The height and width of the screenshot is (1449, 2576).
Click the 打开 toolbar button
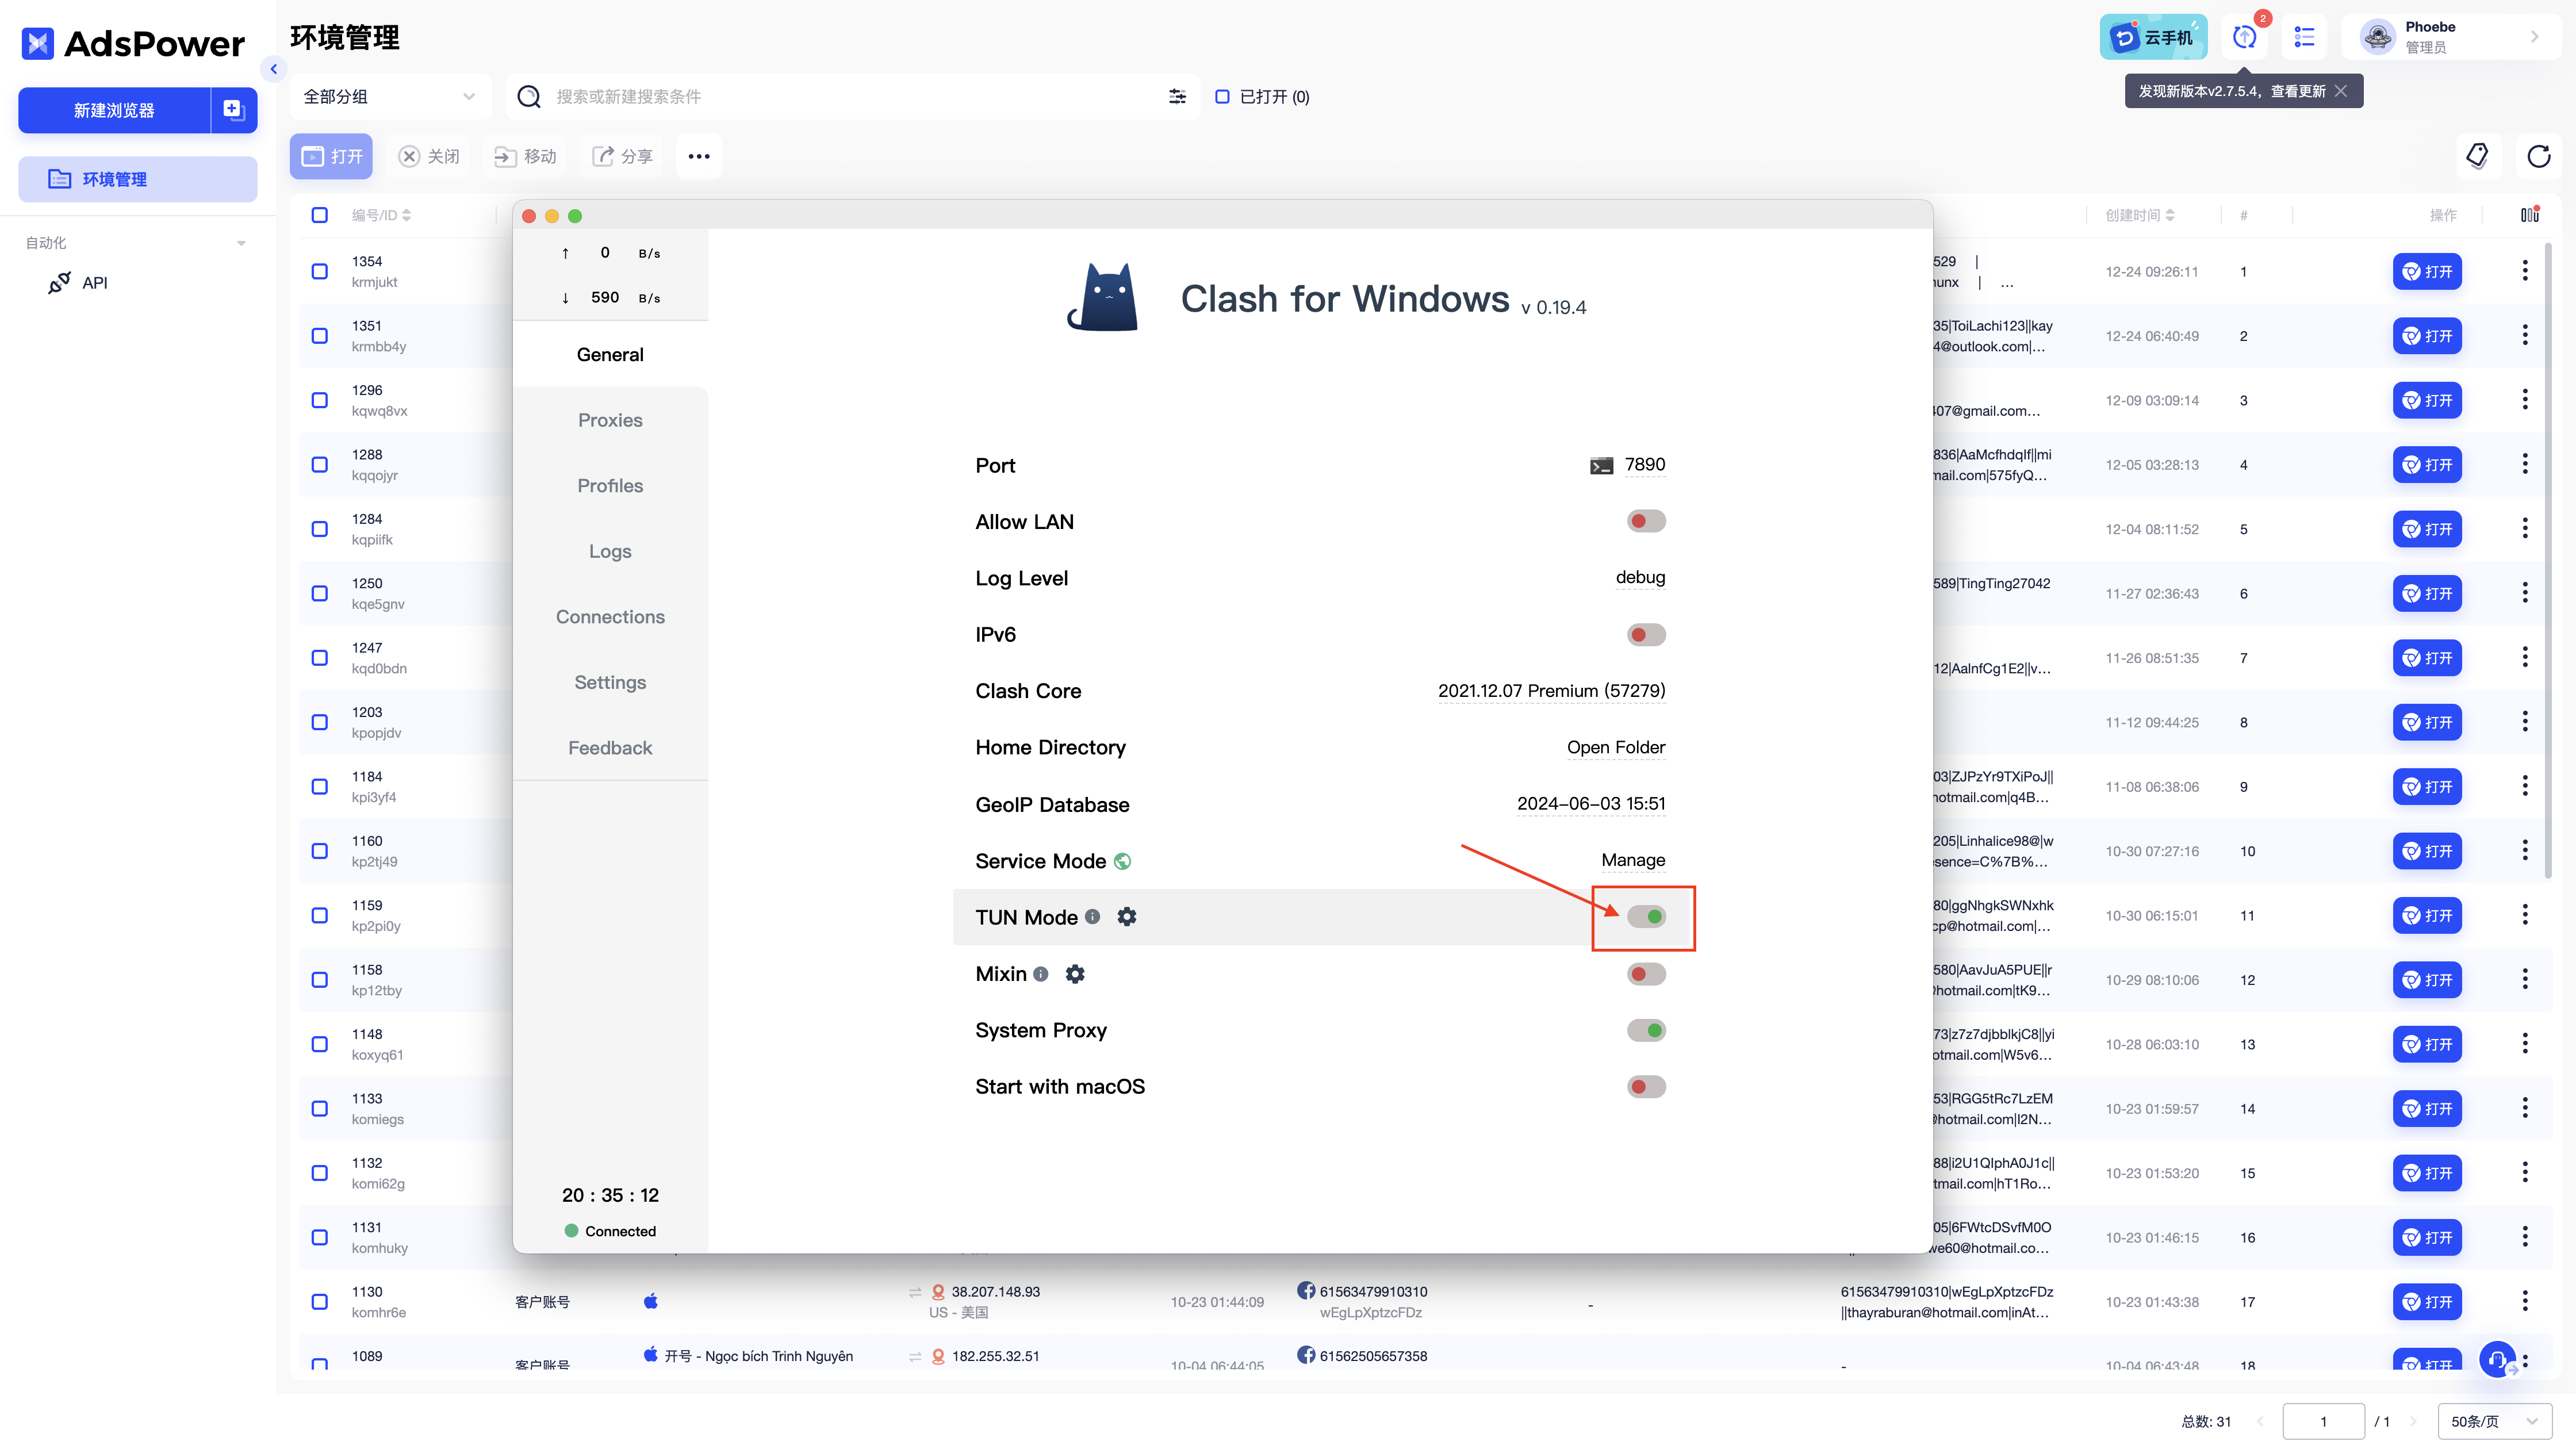pos(331,156)
